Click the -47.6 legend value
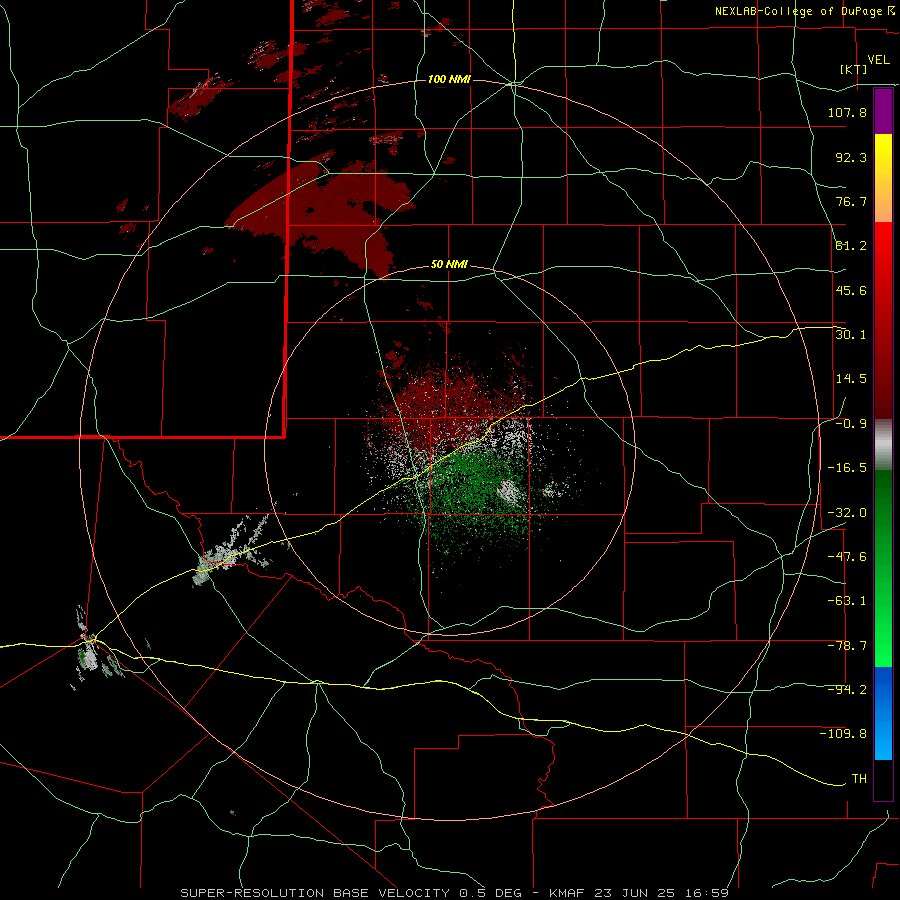 pos(847,557)
